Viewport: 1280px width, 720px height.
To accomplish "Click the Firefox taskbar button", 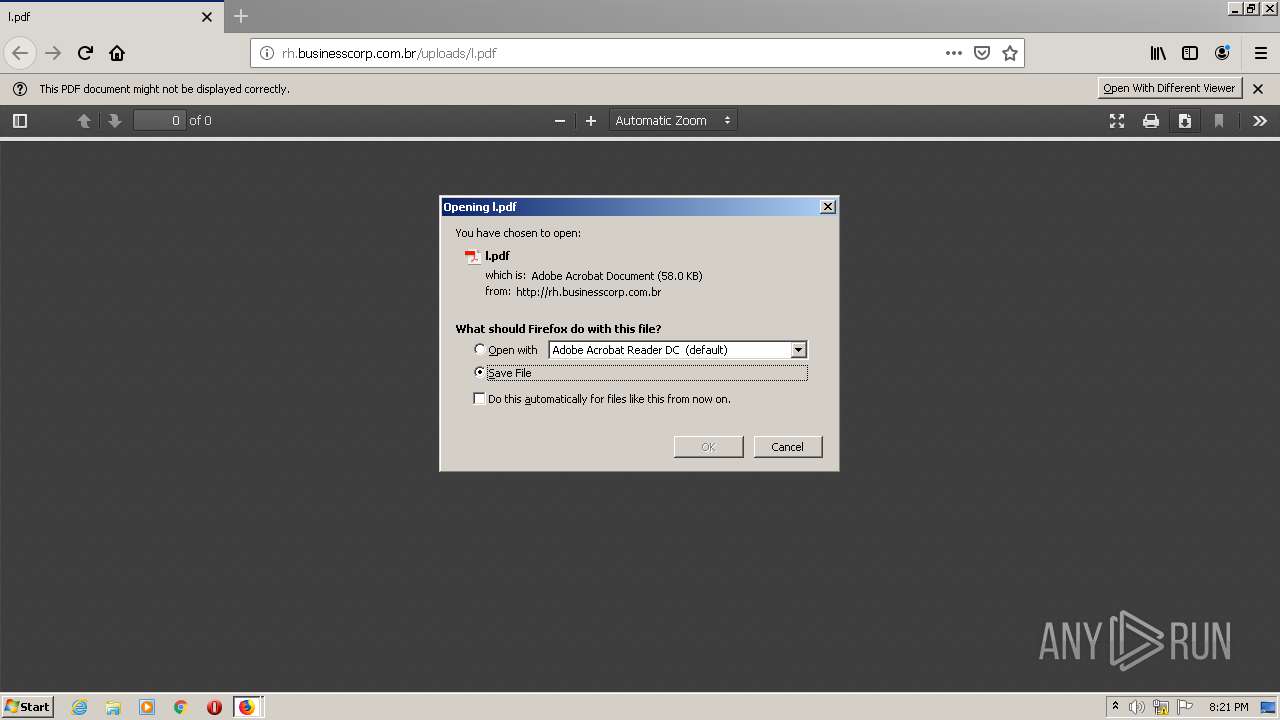I will [x=247, y=707].
